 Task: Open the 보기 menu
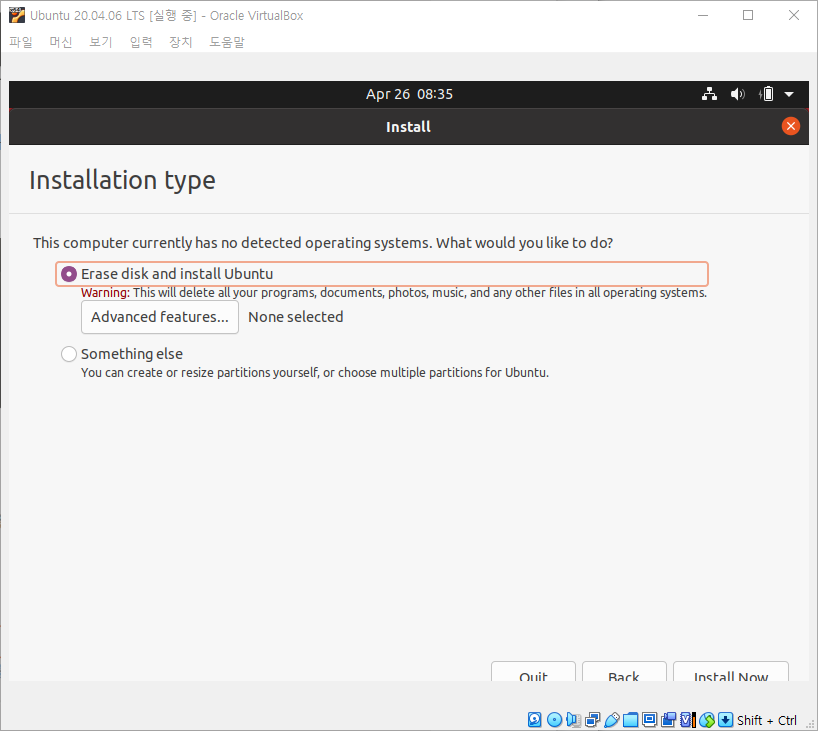point(101,42)
